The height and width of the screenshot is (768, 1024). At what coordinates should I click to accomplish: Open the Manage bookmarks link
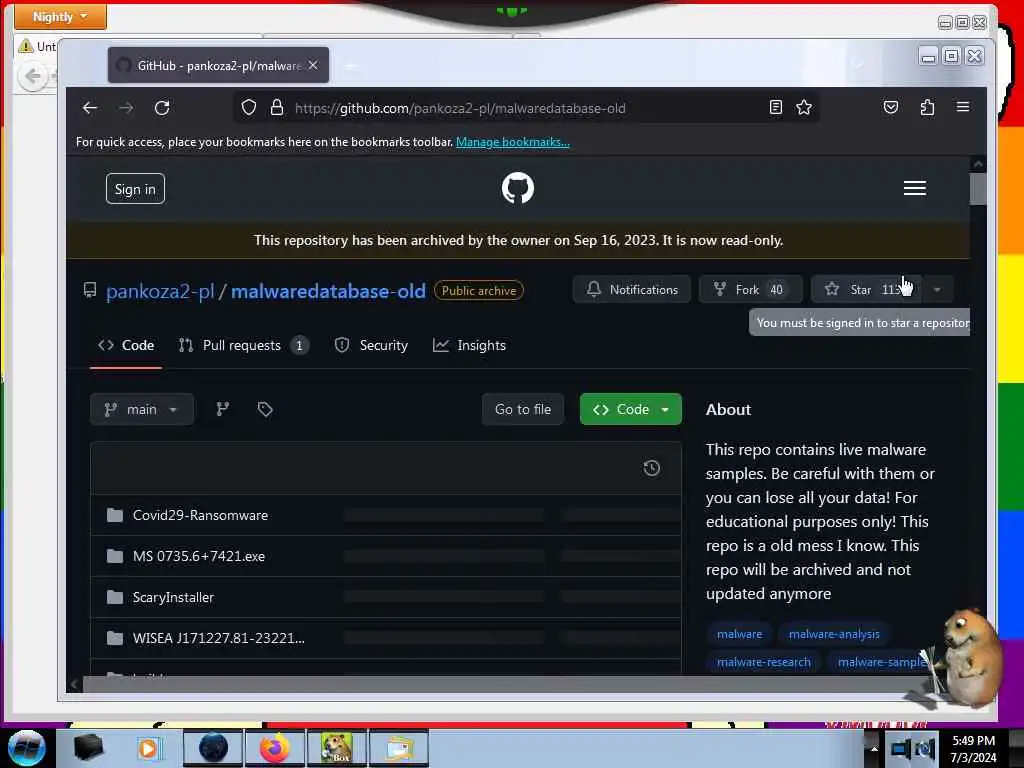(x=513, y=142)
